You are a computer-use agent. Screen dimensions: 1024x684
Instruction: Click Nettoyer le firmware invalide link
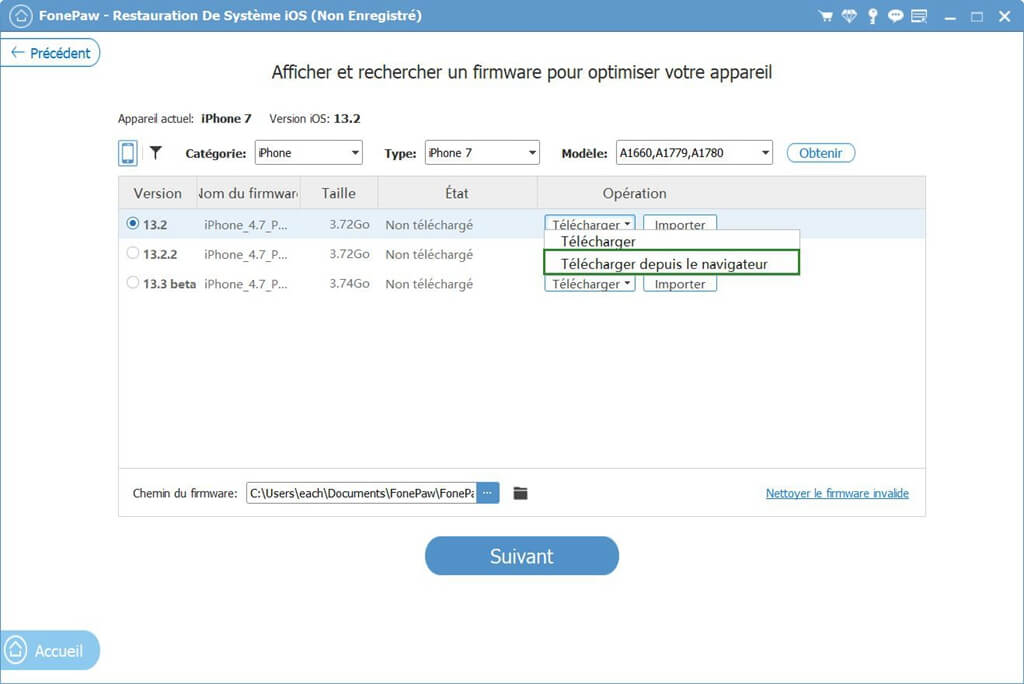click(x=837, y=493)
